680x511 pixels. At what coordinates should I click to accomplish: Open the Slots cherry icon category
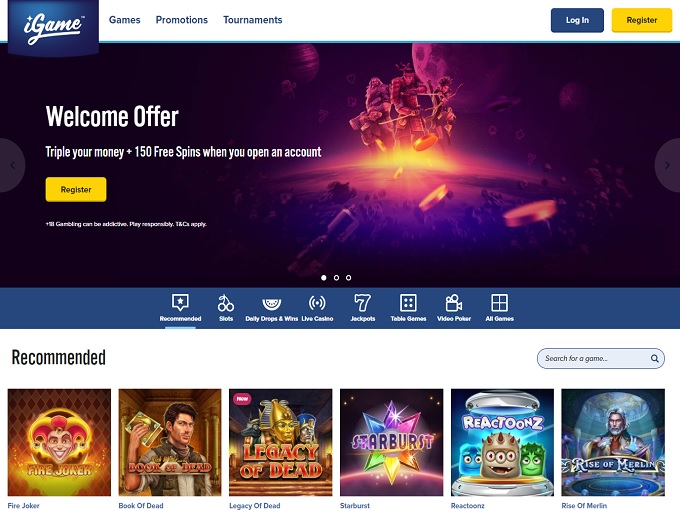(x=226, y=303)
